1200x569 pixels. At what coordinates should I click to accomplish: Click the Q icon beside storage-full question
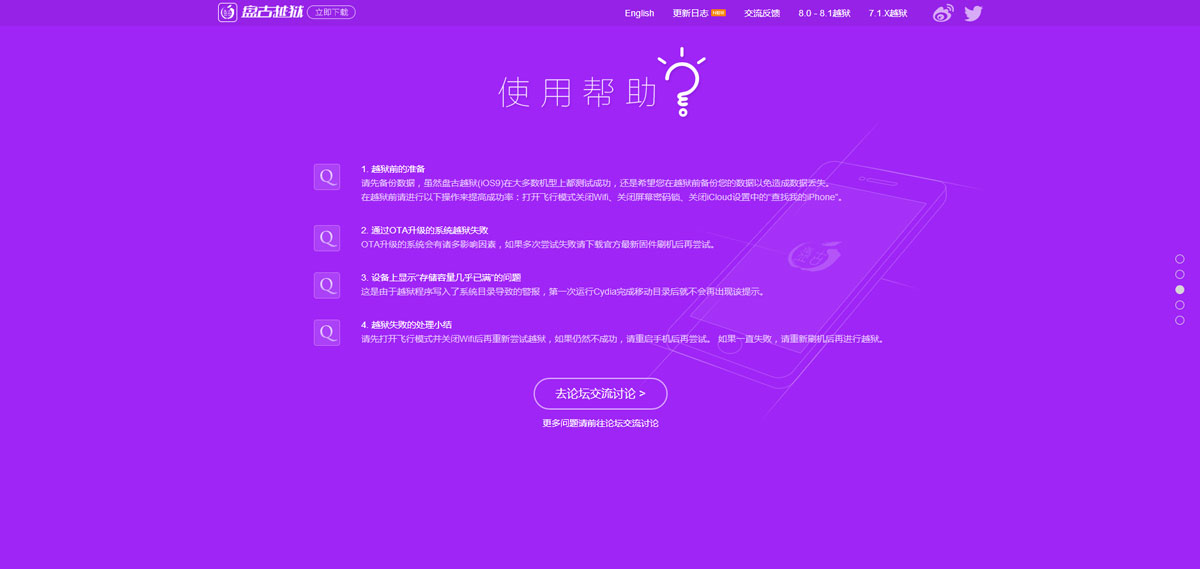pos(327,285)
